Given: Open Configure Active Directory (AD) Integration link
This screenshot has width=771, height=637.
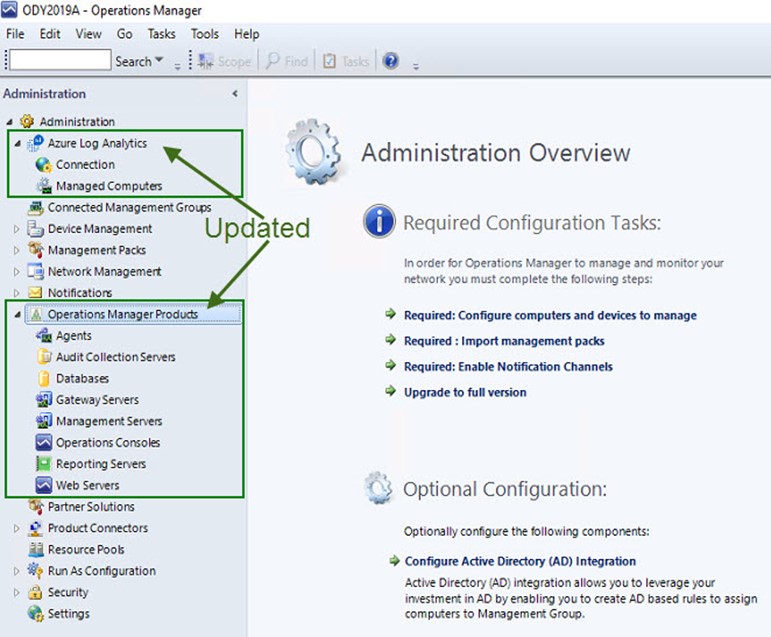Looking at the screenshot, I should pos(520,561).
